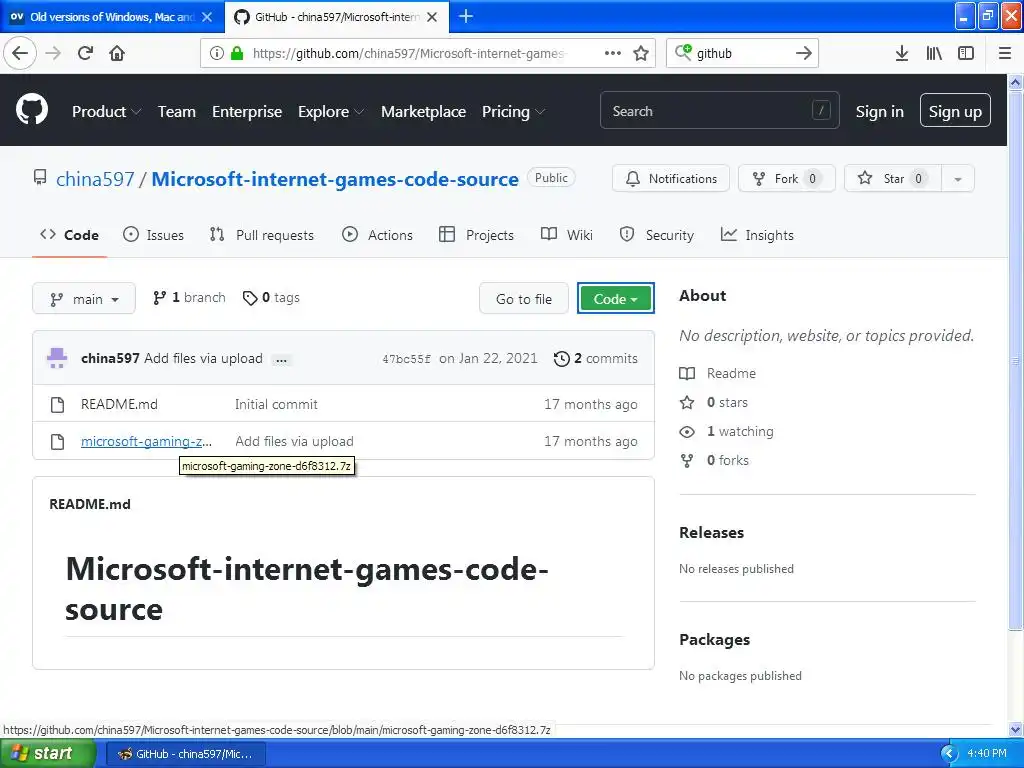Viewport: 1024px width, 768px height.
Task: Open star lists dropdown arrow
Action: pos(958,179)
